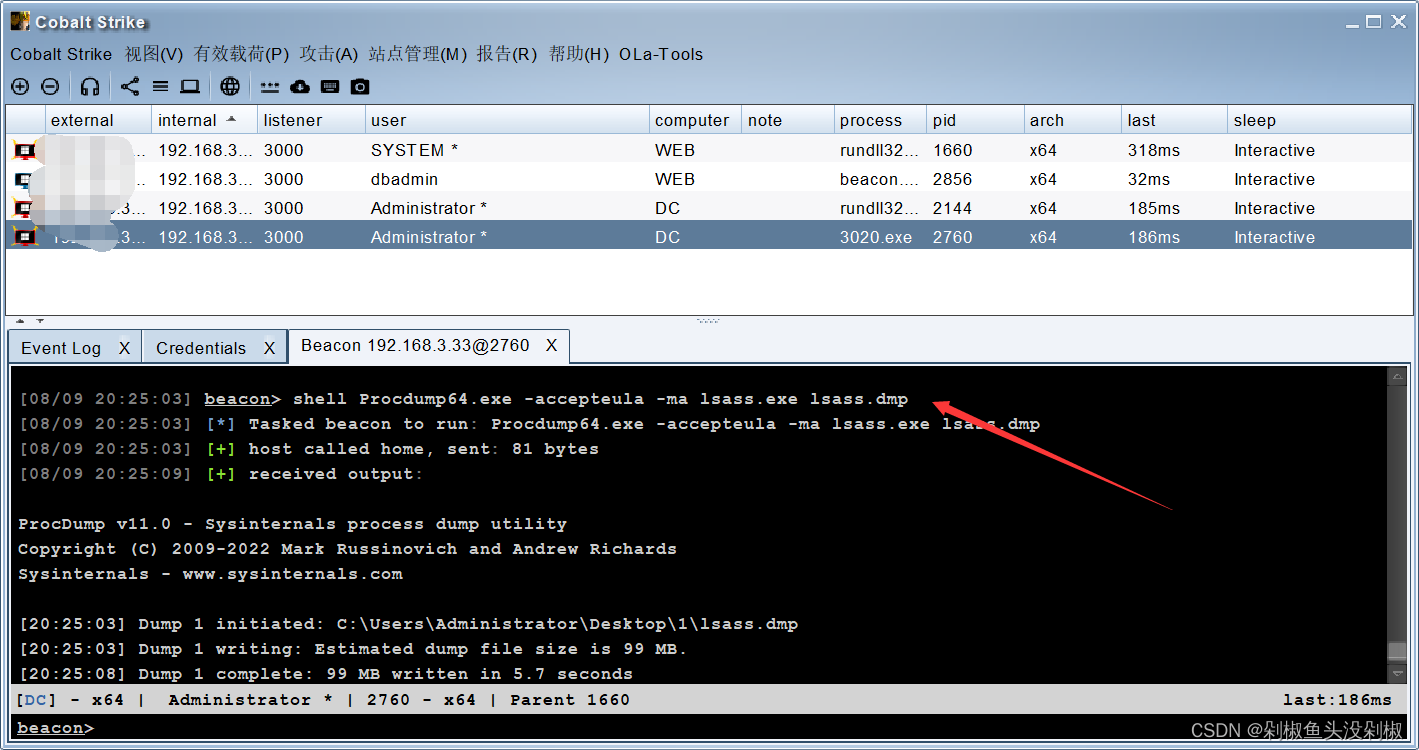Click the 'last:186ms' status bar text

[x=1337, y=700]
